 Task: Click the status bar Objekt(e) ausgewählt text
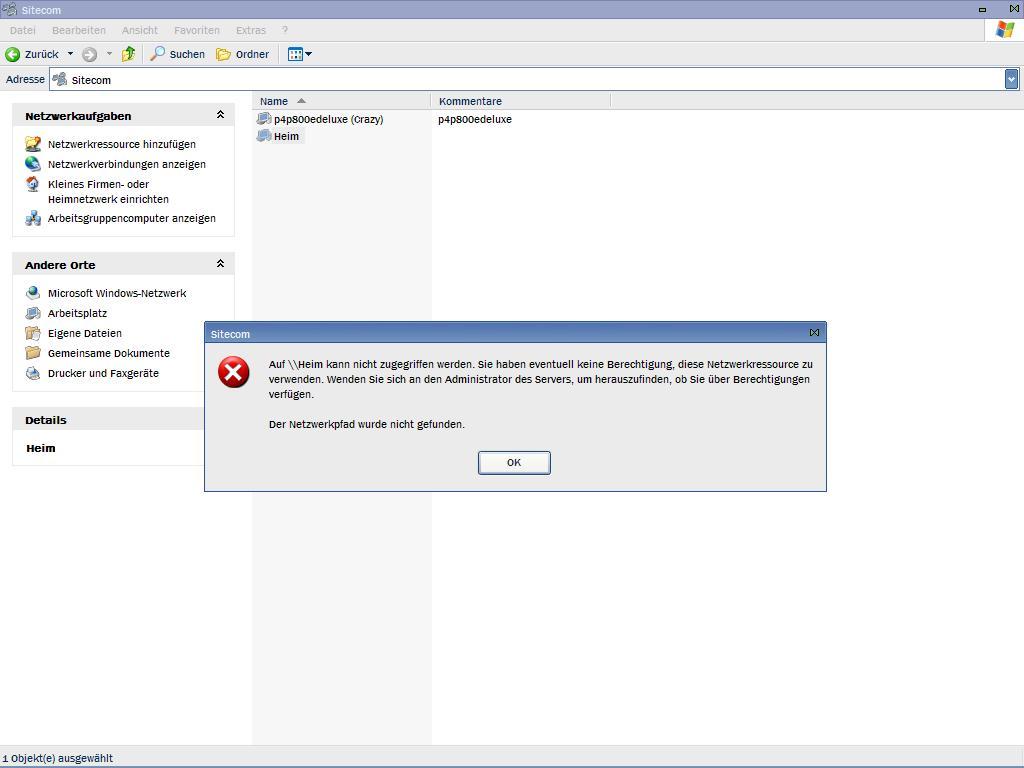click(57, 758)
